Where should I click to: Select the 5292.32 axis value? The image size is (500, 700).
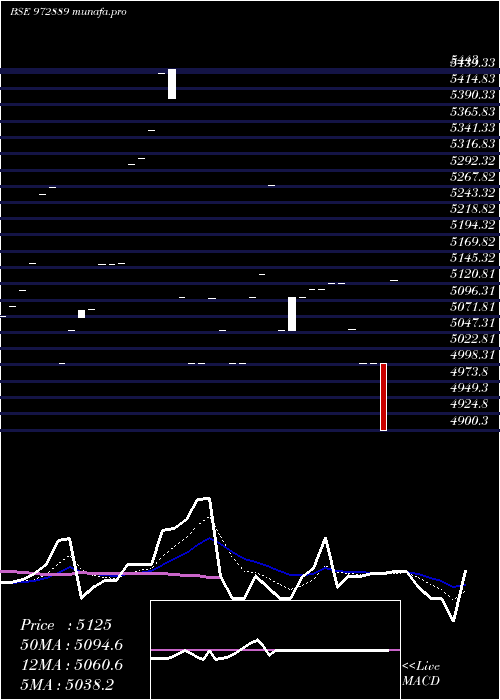click(x=472, y=160)
